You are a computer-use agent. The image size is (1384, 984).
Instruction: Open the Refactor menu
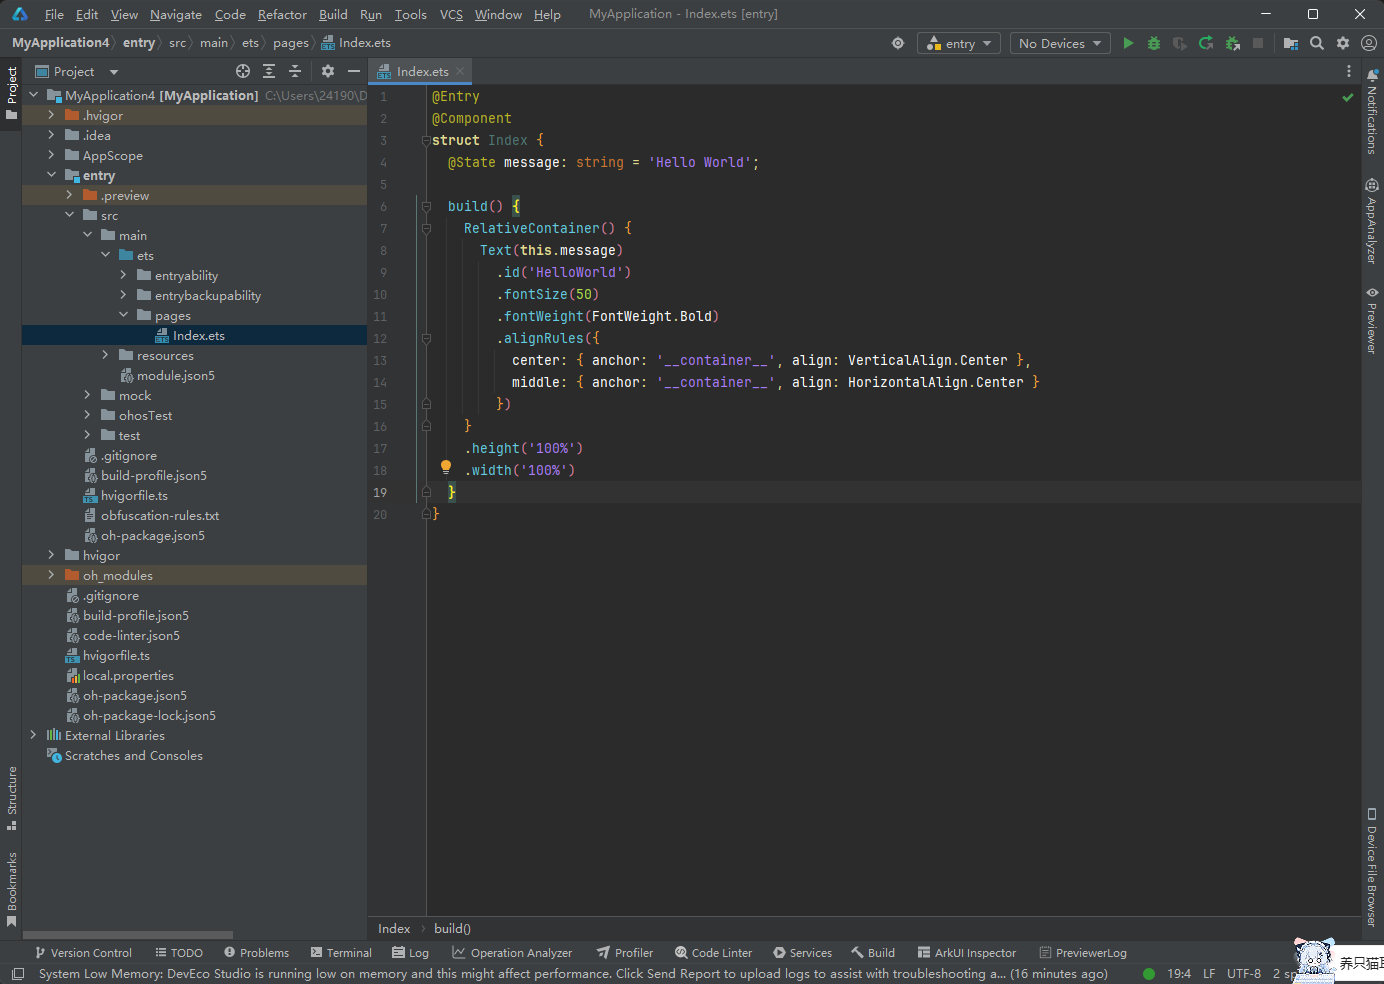[x=282, y=14]
